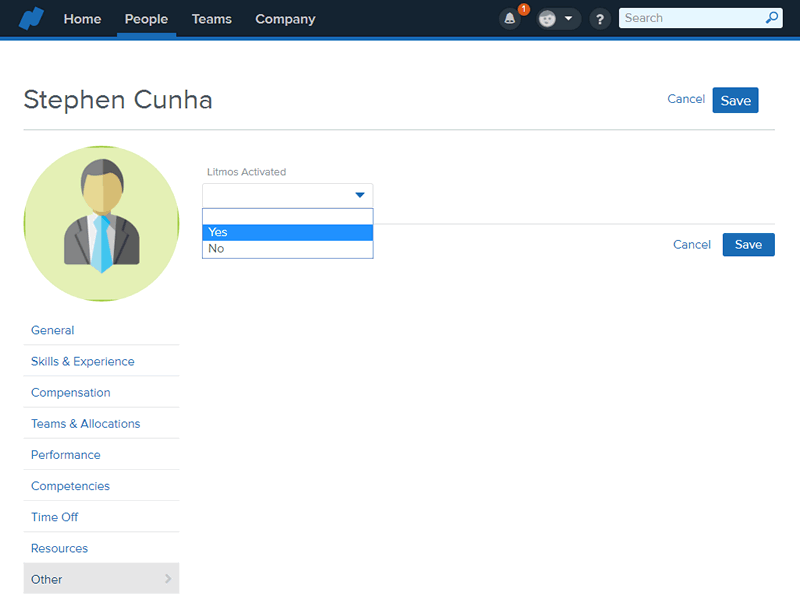Open the General section
800x600 pixels.
[53, 330]
